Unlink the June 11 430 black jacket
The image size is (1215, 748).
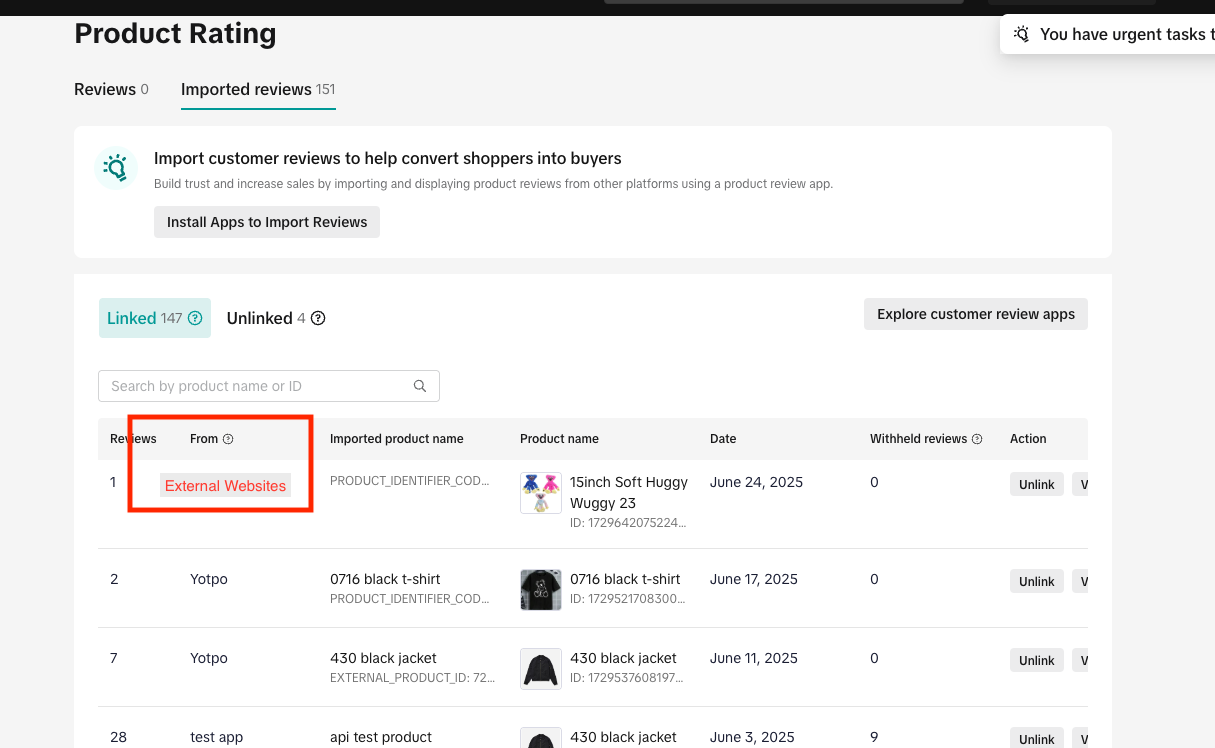(x=1036, y=661)
